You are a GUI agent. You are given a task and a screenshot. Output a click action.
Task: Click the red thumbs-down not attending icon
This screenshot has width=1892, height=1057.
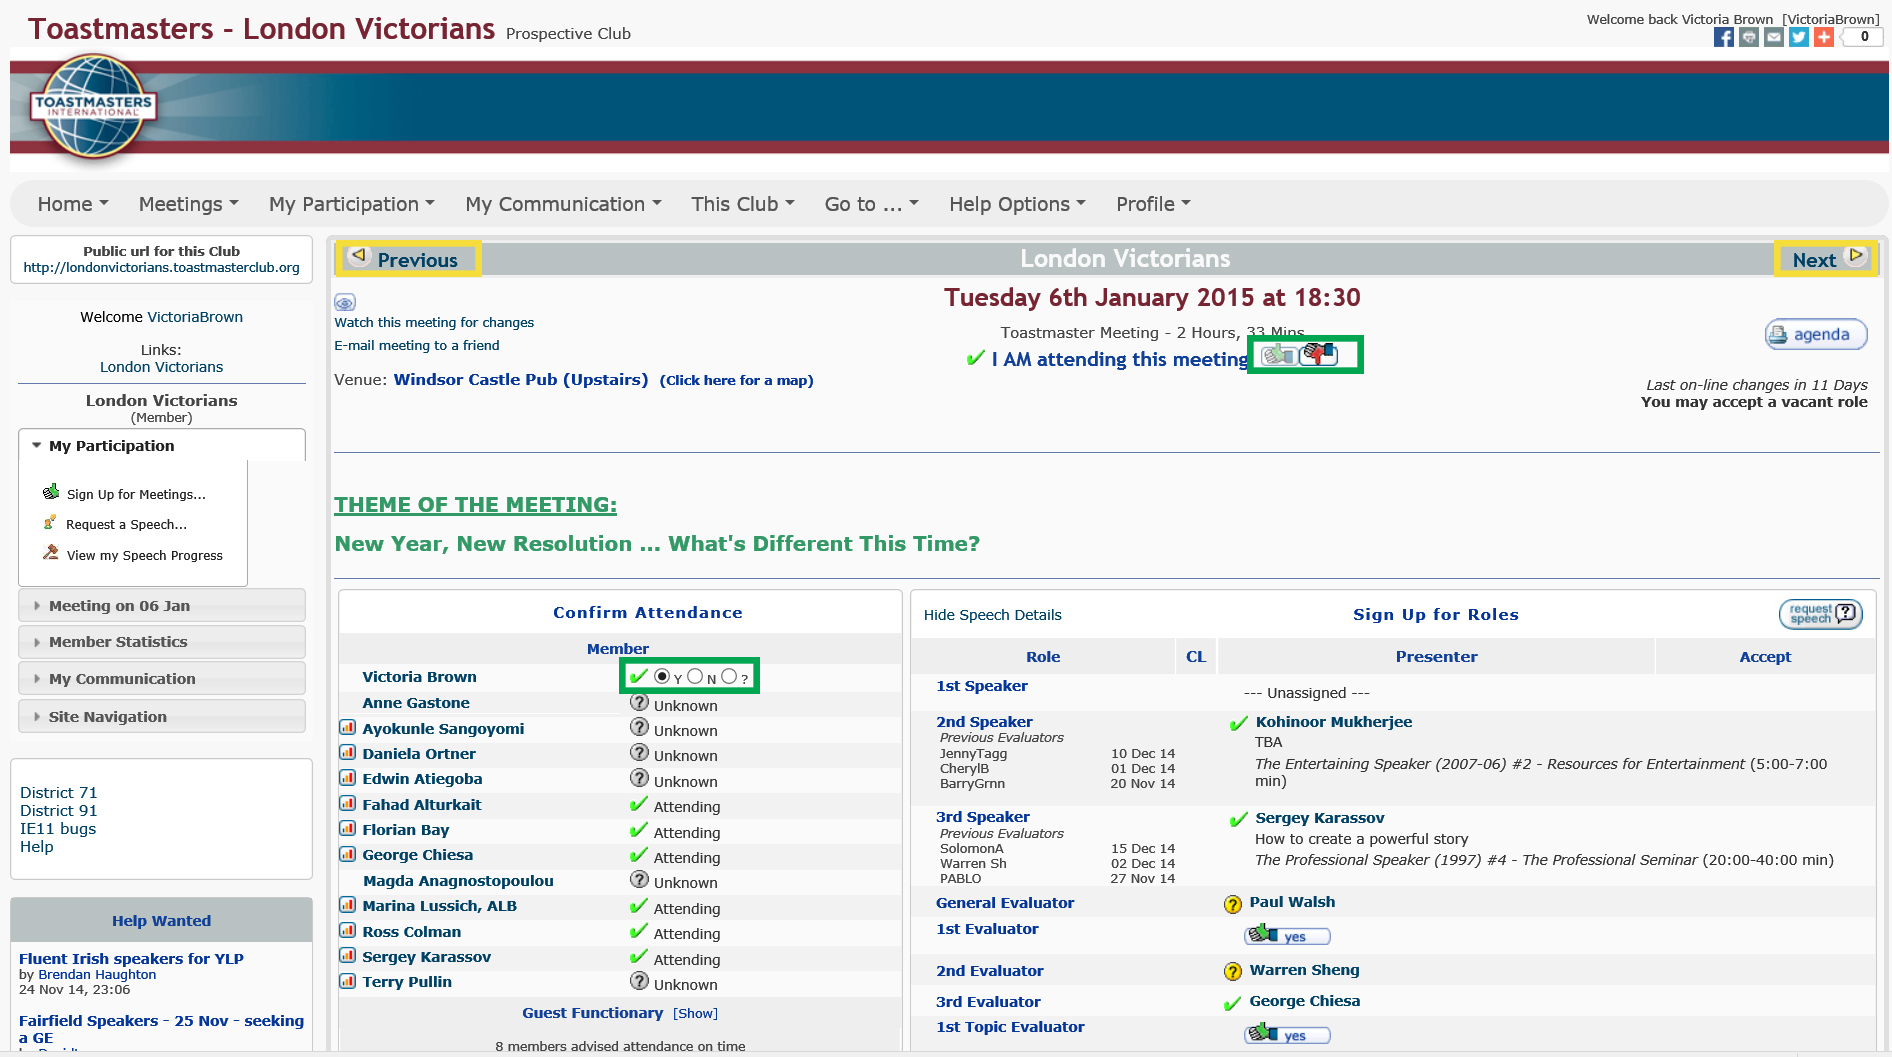click(x=1320, y=354)
